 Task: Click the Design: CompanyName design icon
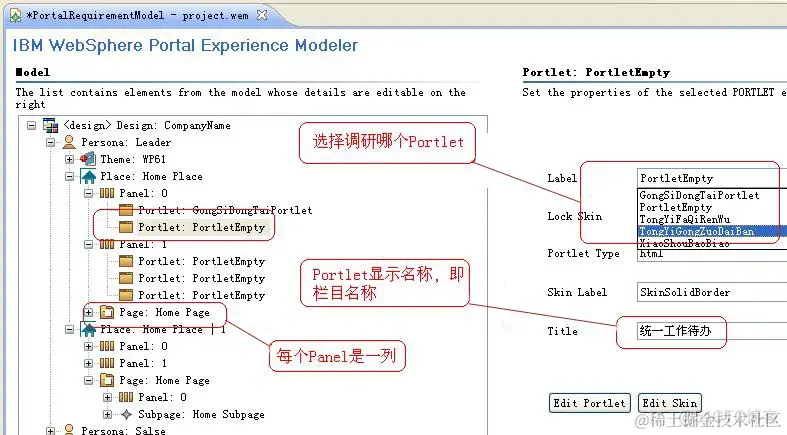(x=50, y=125)
